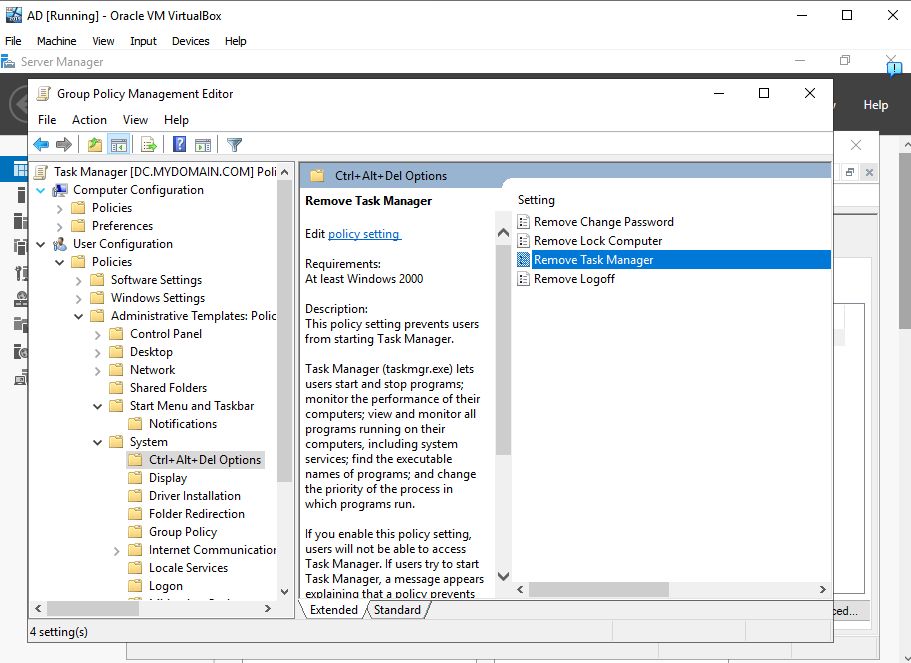Click the Group Policy Management Editor title bar icon
The height and width of the screenshot is (663, 911).
(43, 94)
